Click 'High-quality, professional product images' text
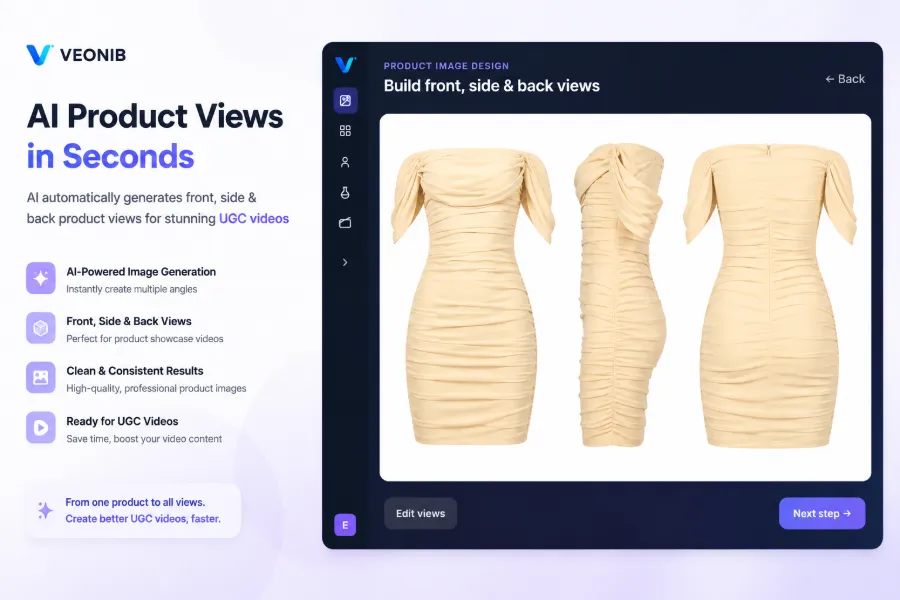Screen dimensions: 900x600 tap(156, 388)
